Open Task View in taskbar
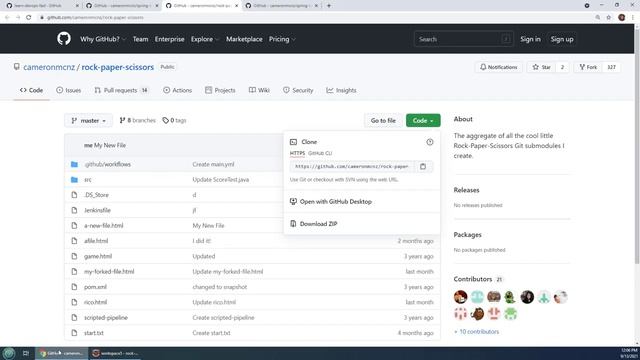640x360 pixels. (x=26, y=353)
